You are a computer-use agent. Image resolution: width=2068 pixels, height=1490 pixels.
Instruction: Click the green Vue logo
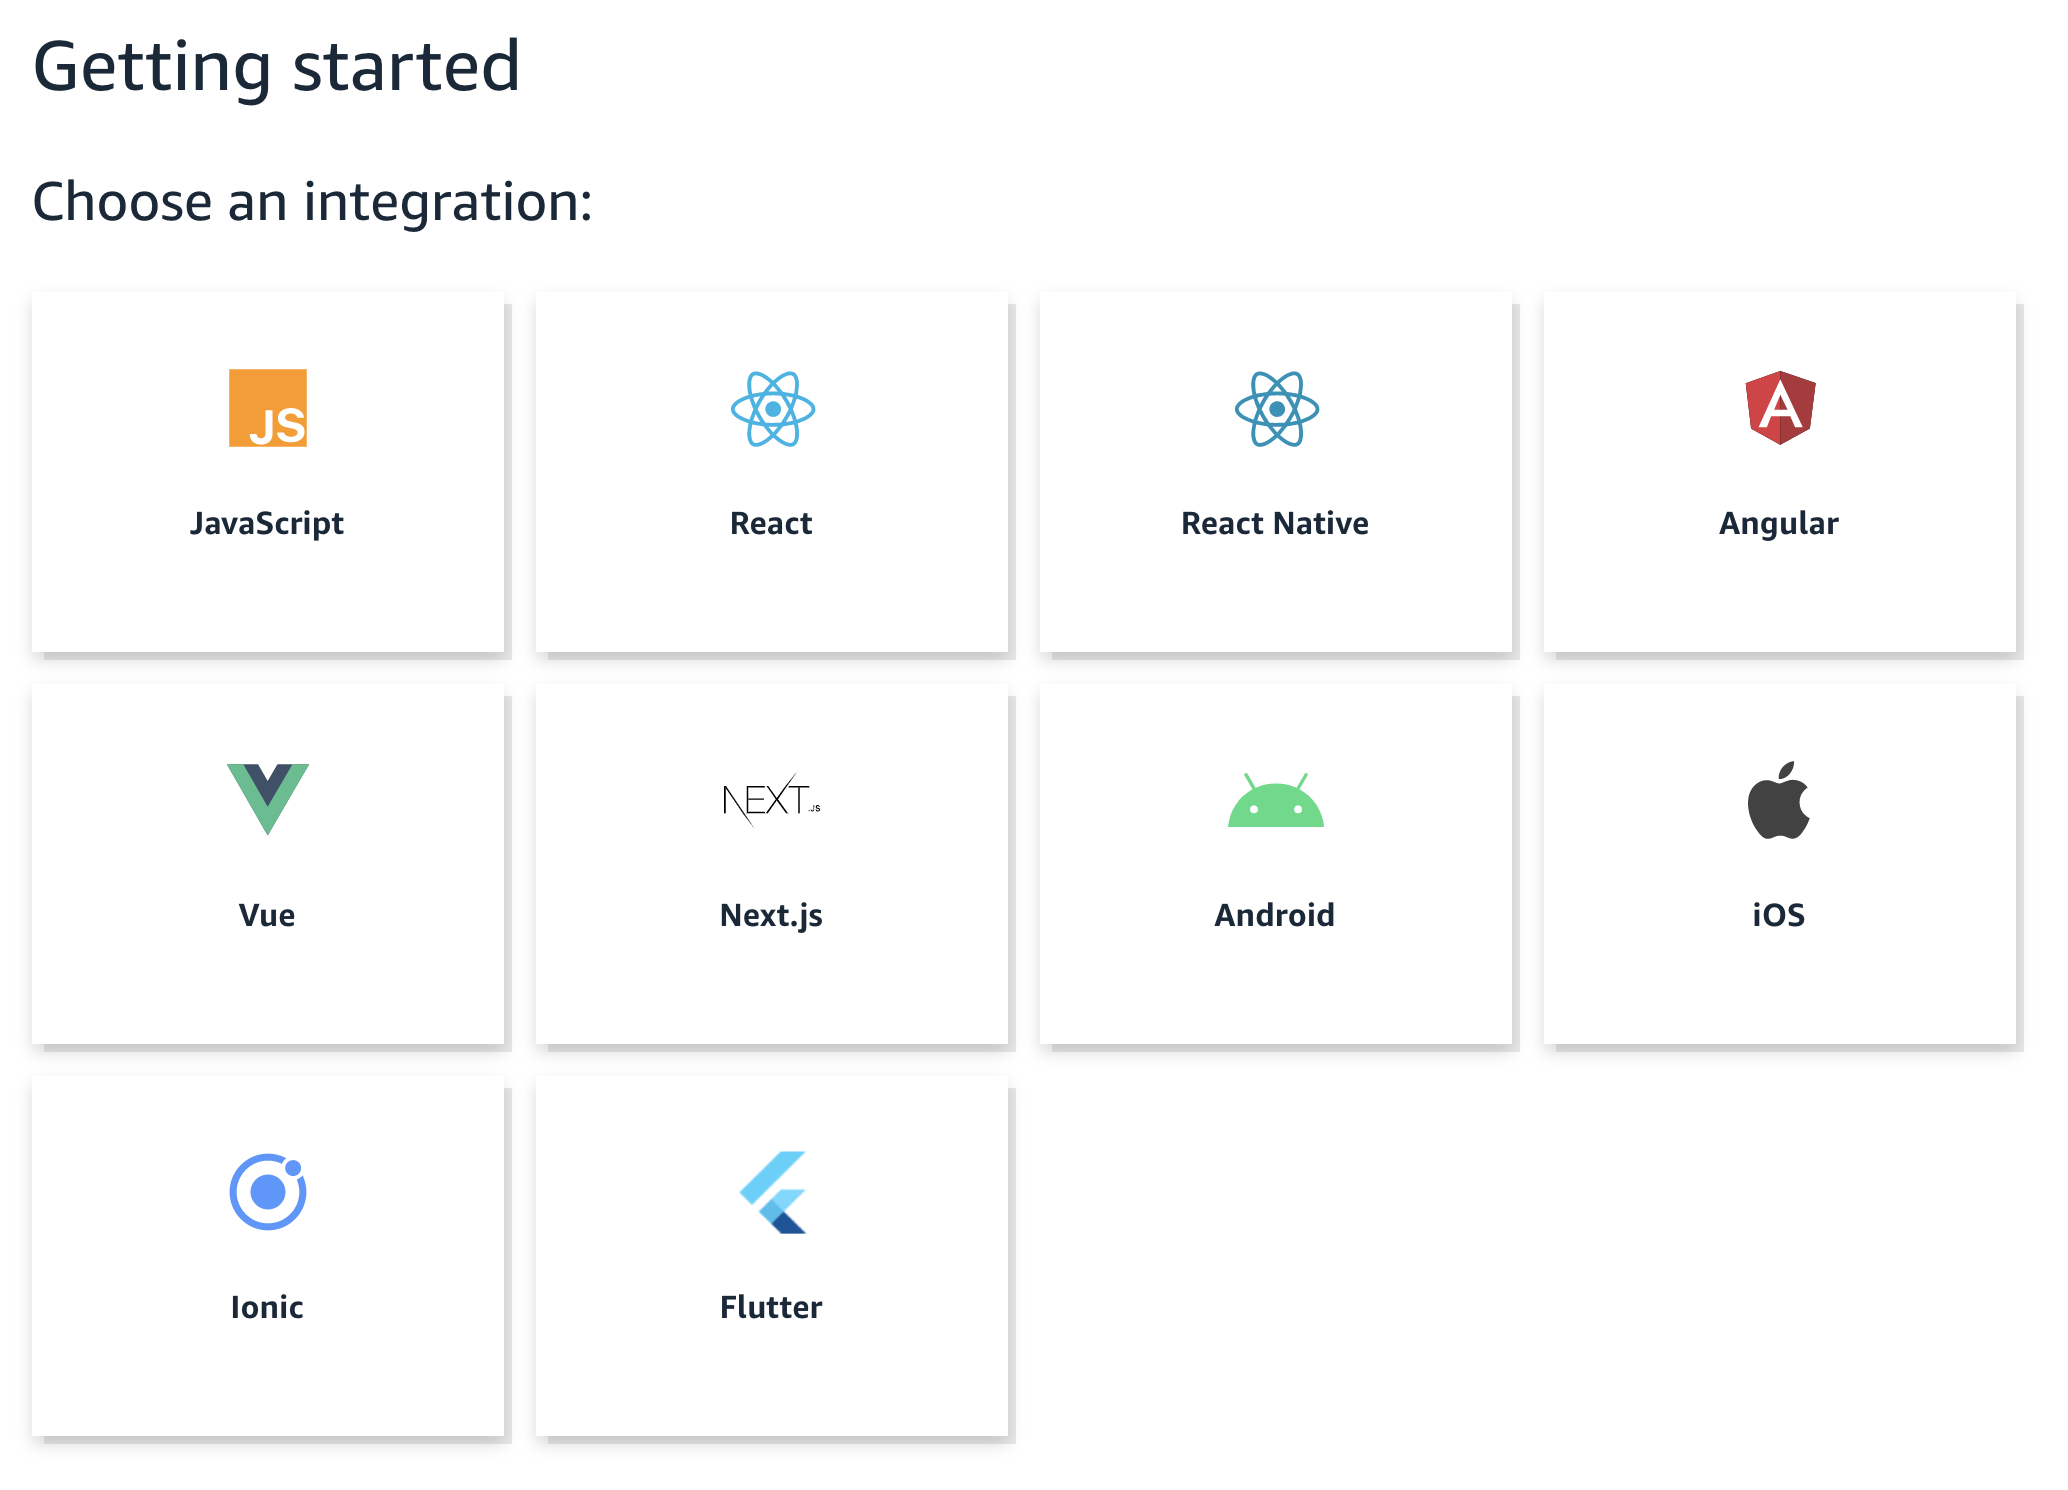[x=267, y=798]
